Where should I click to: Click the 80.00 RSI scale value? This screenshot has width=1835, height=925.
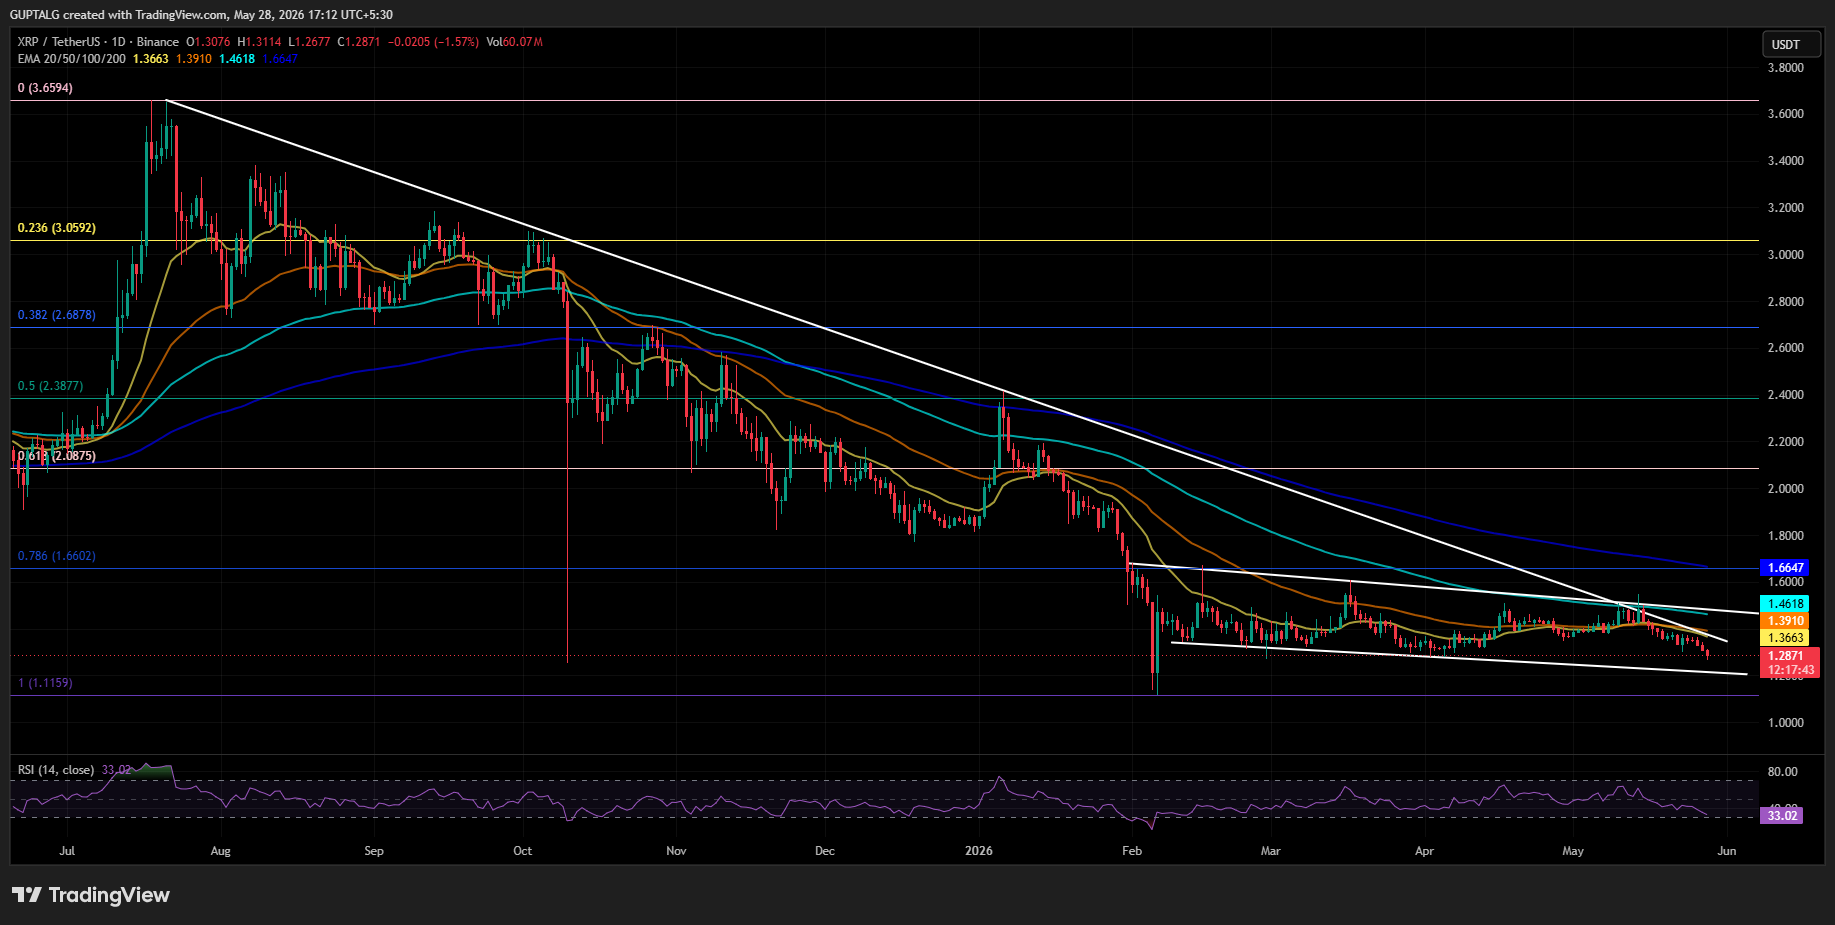[x=1783, y=772]
